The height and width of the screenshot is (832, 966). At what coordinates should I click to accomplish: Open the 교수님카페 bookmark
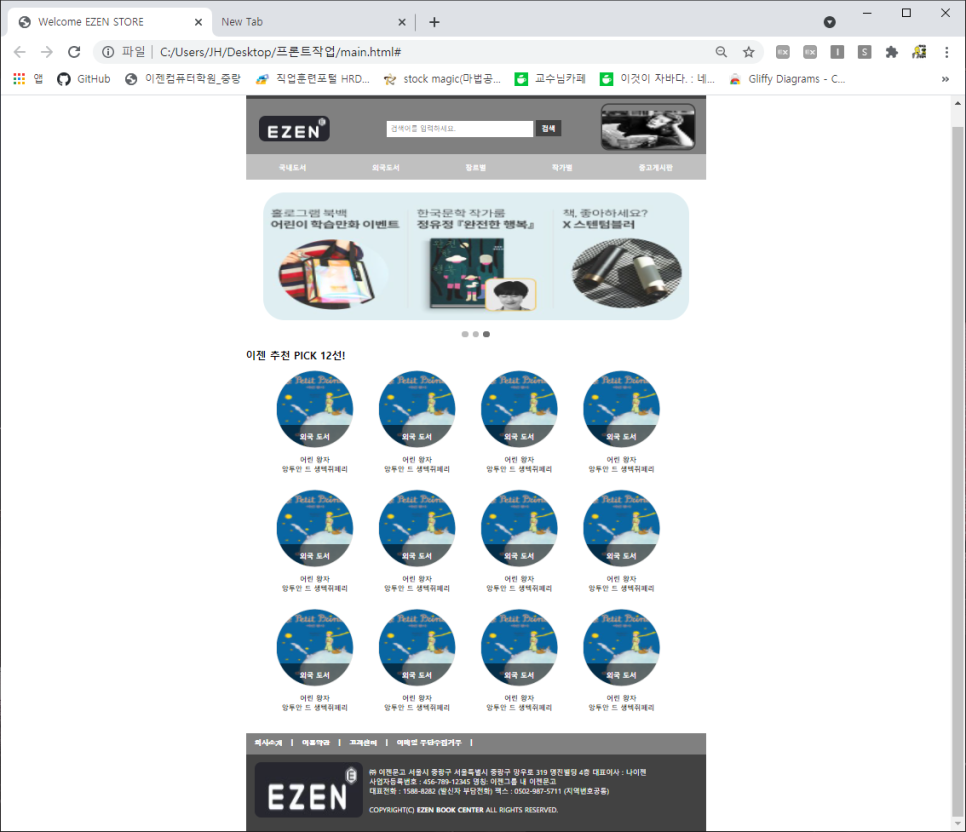click(550, 79)
